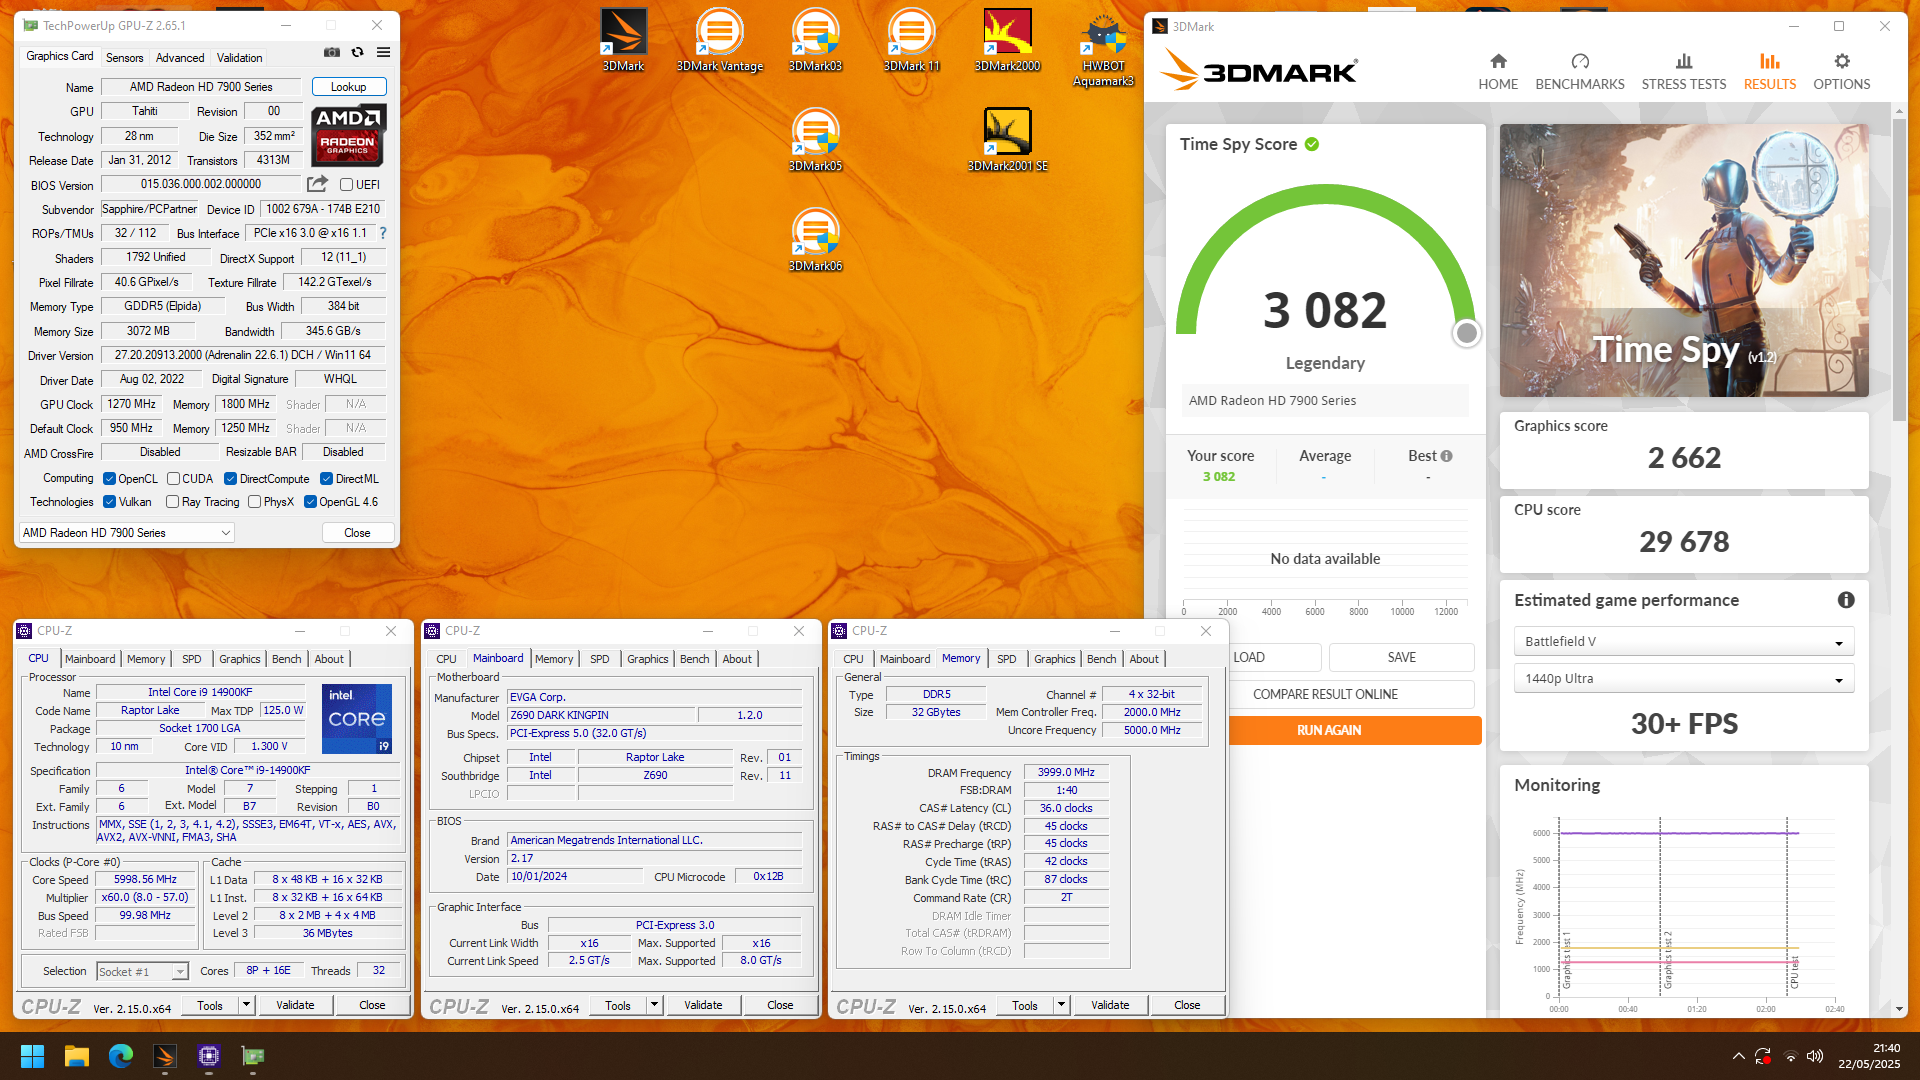
Task: Expand Tools dropdown arrow in CPU tab CPU-Z window
Action: coord(246,1005)
